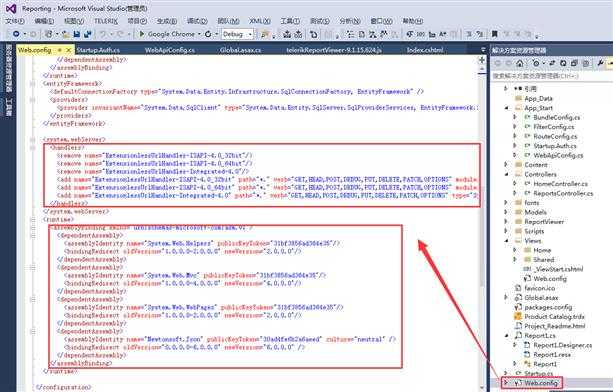
Task: Click the Undo arrow icon
Action: pyautogui.click(x=102, y=34)
